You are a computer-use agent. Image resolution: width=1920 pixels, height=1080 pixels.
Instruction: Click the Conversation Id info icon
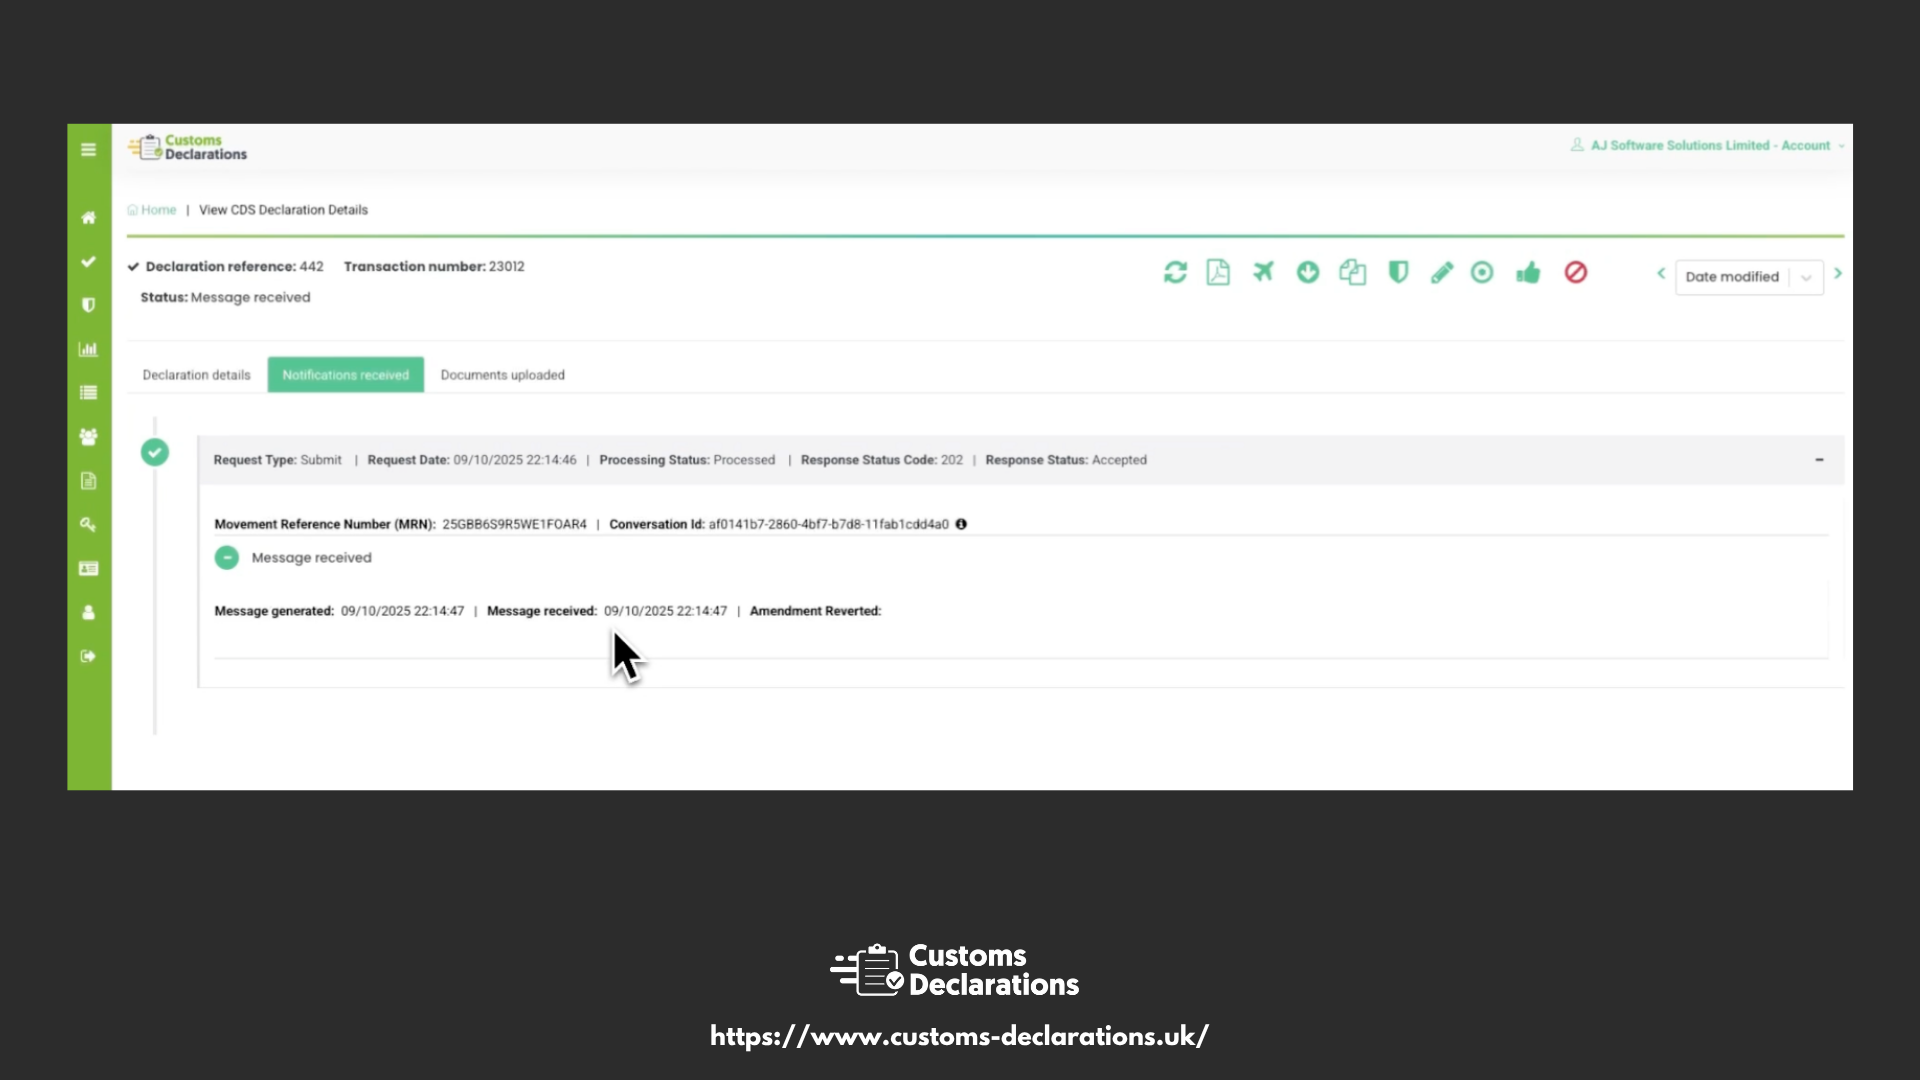click(x=961, y=524)
